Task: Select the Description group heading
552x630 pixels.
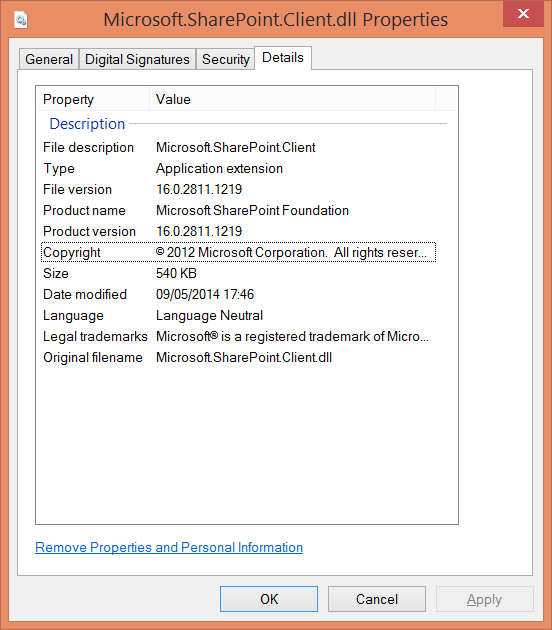Action: pos(87,124)
